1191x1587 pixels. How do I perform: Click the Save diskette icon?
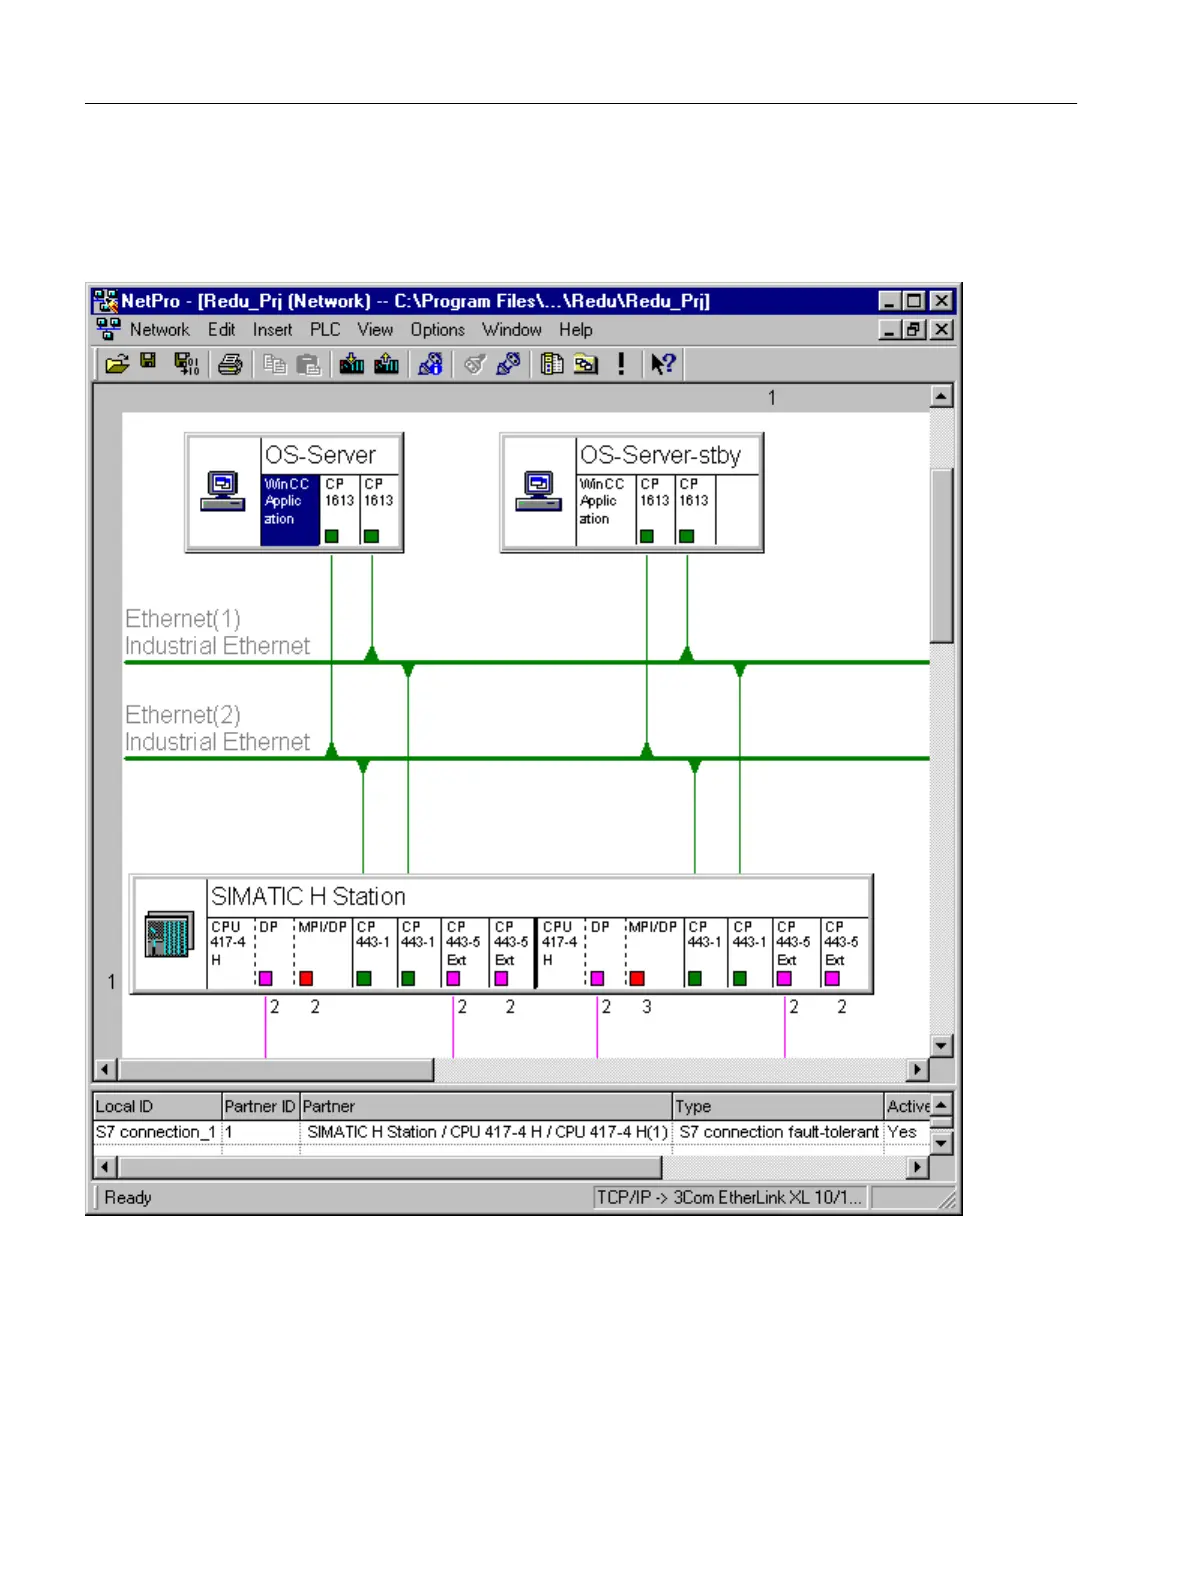pos(149,362)
